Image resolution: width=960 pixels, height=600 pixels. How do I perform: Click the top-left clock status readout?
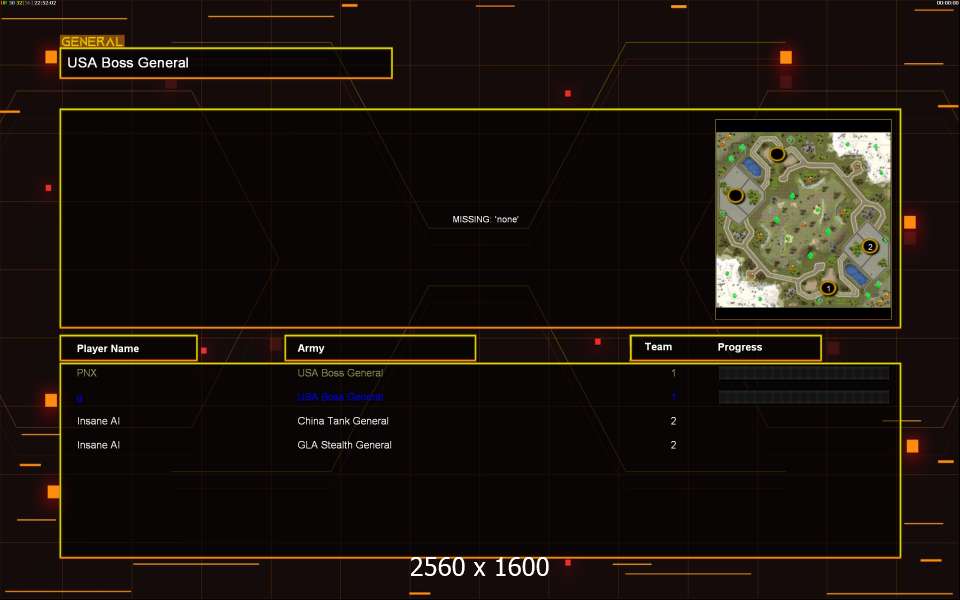29,3
